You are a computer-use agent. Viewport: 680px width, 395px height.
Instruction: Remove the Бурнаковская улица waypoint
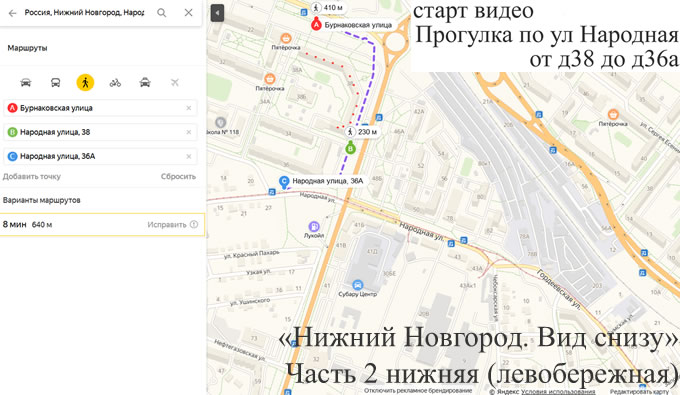pos(189,108)
